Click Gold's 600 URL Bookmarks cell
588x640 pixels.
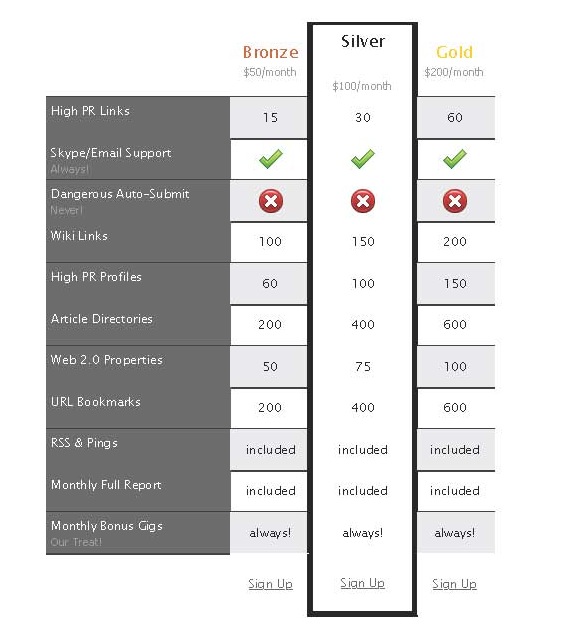(455, 407)
